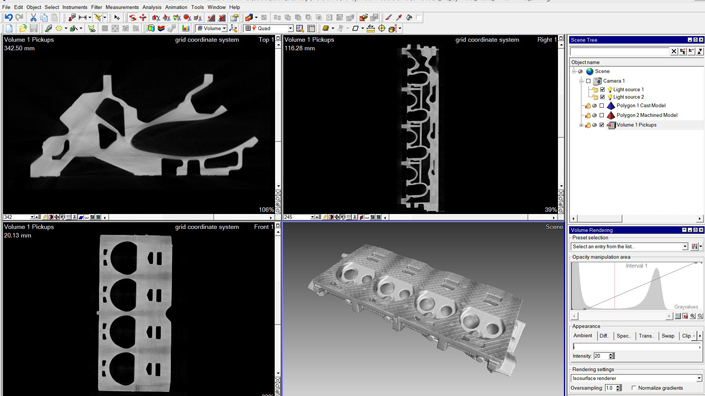Uncheck the Volume 1 Pickups checkbox
The image size is (705, 396).
(x=602, y=125)
